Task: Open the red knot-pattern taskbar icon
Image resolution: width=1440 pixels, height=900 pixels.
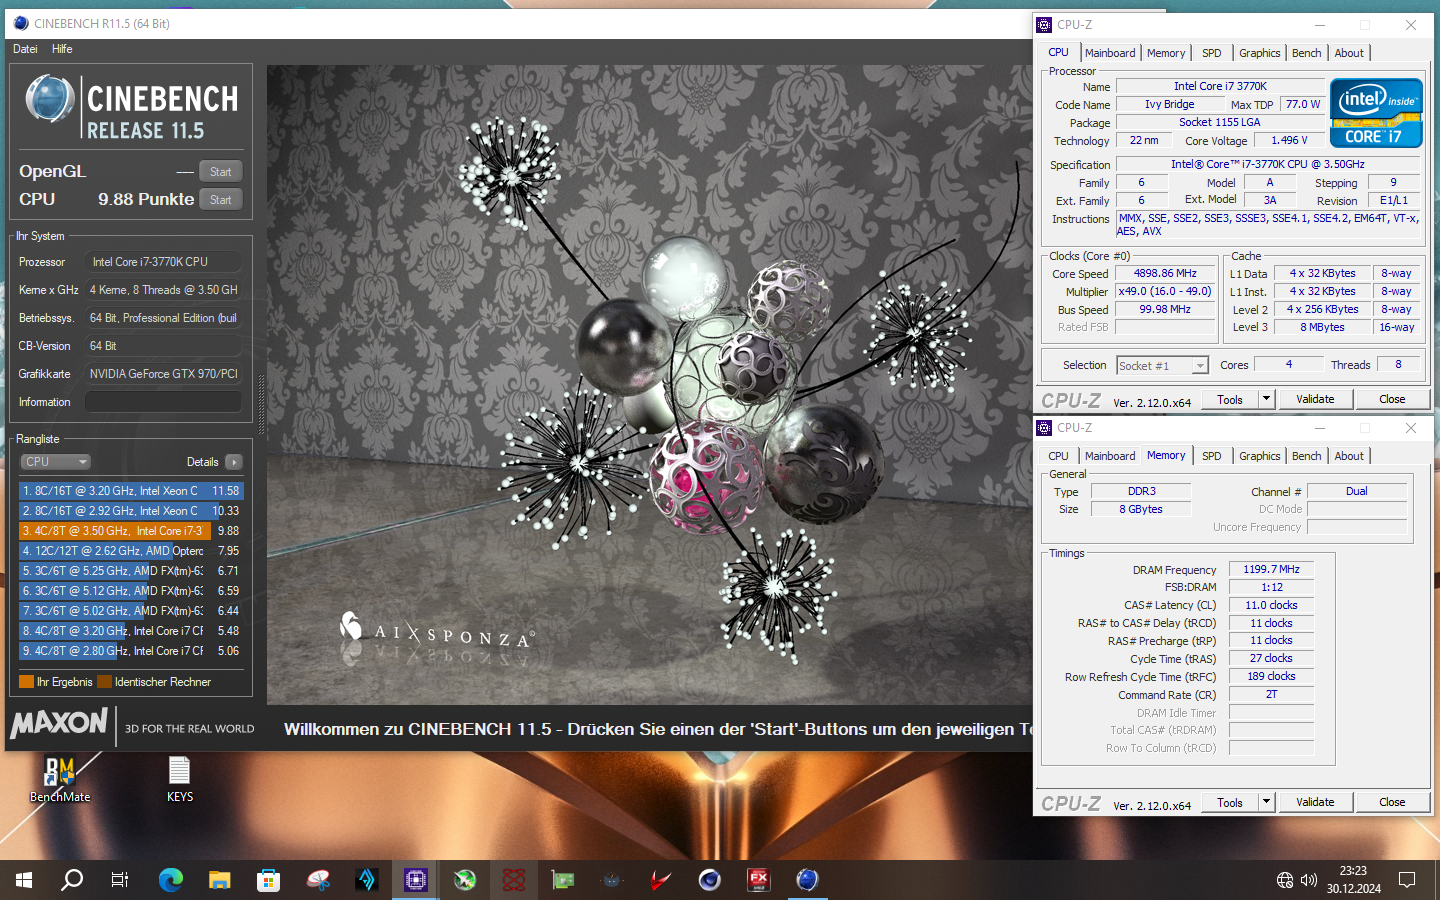Action: click(x=514, y=880)
